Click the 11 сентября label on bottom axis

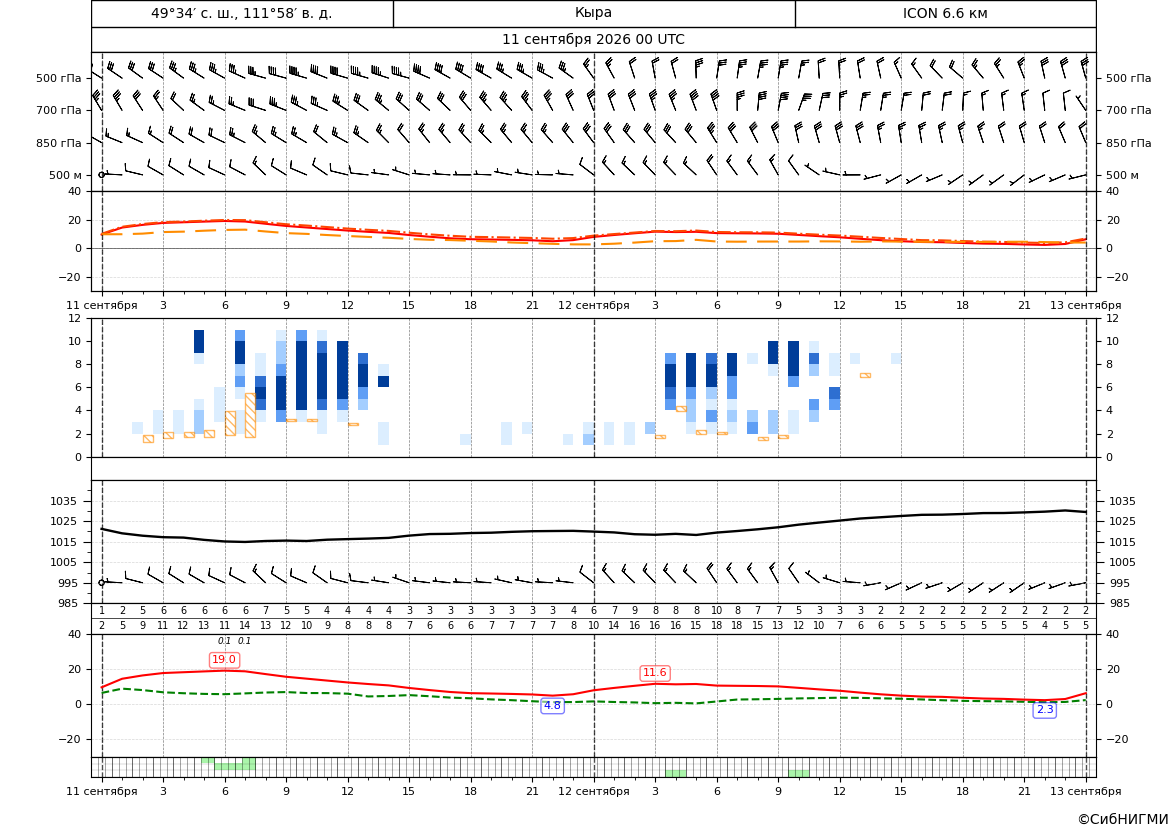102,791
